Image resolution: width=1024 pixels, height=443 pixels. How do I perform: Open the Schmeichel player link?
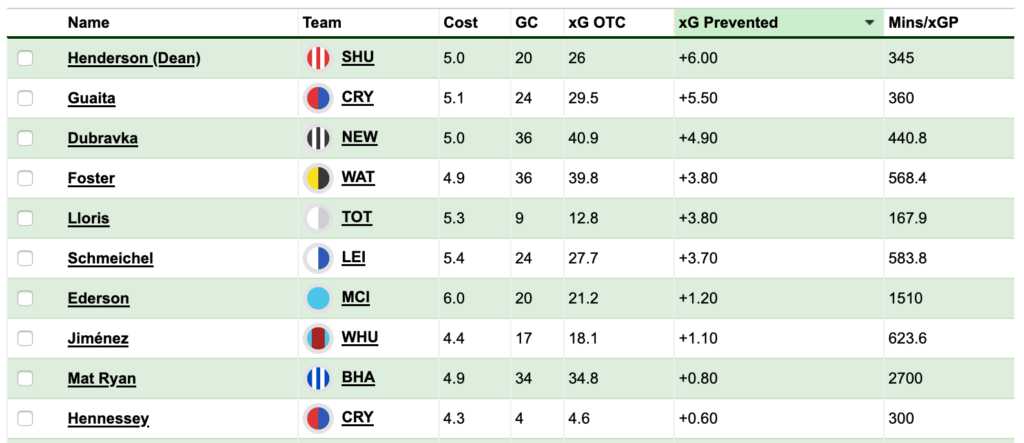[x=110, y=259]
